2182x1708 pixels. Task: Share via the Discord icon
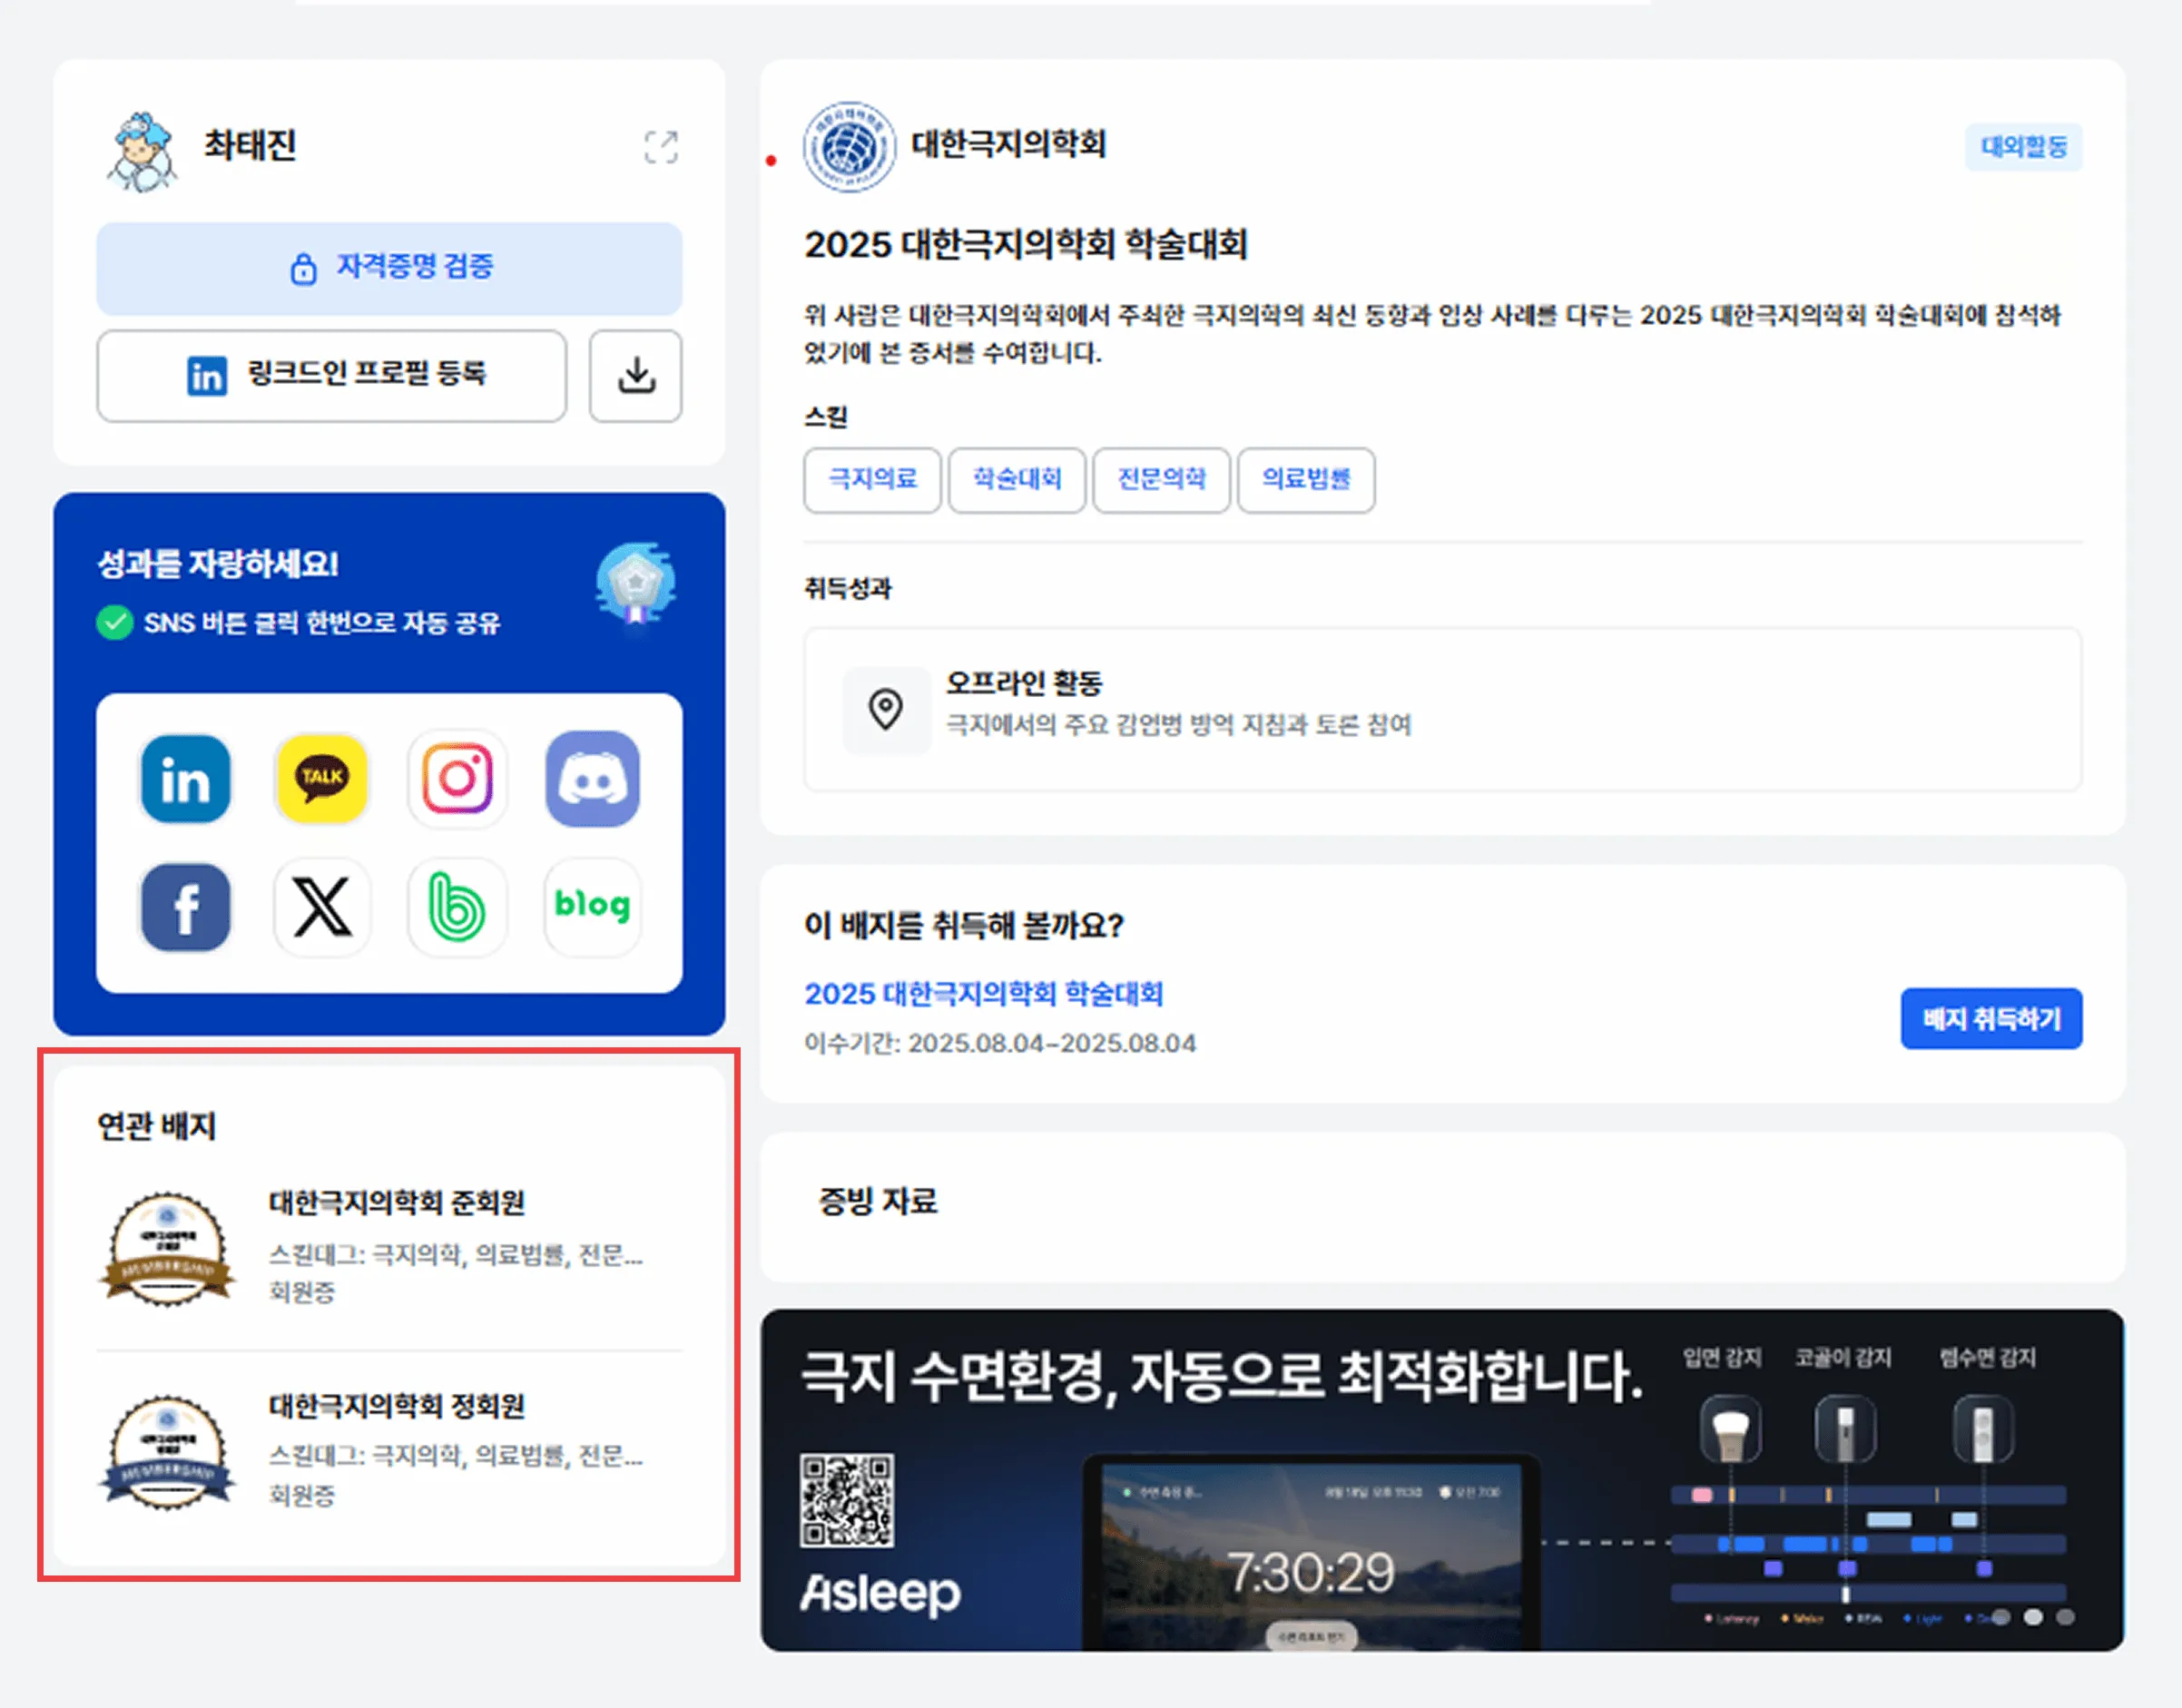(592, 779)
